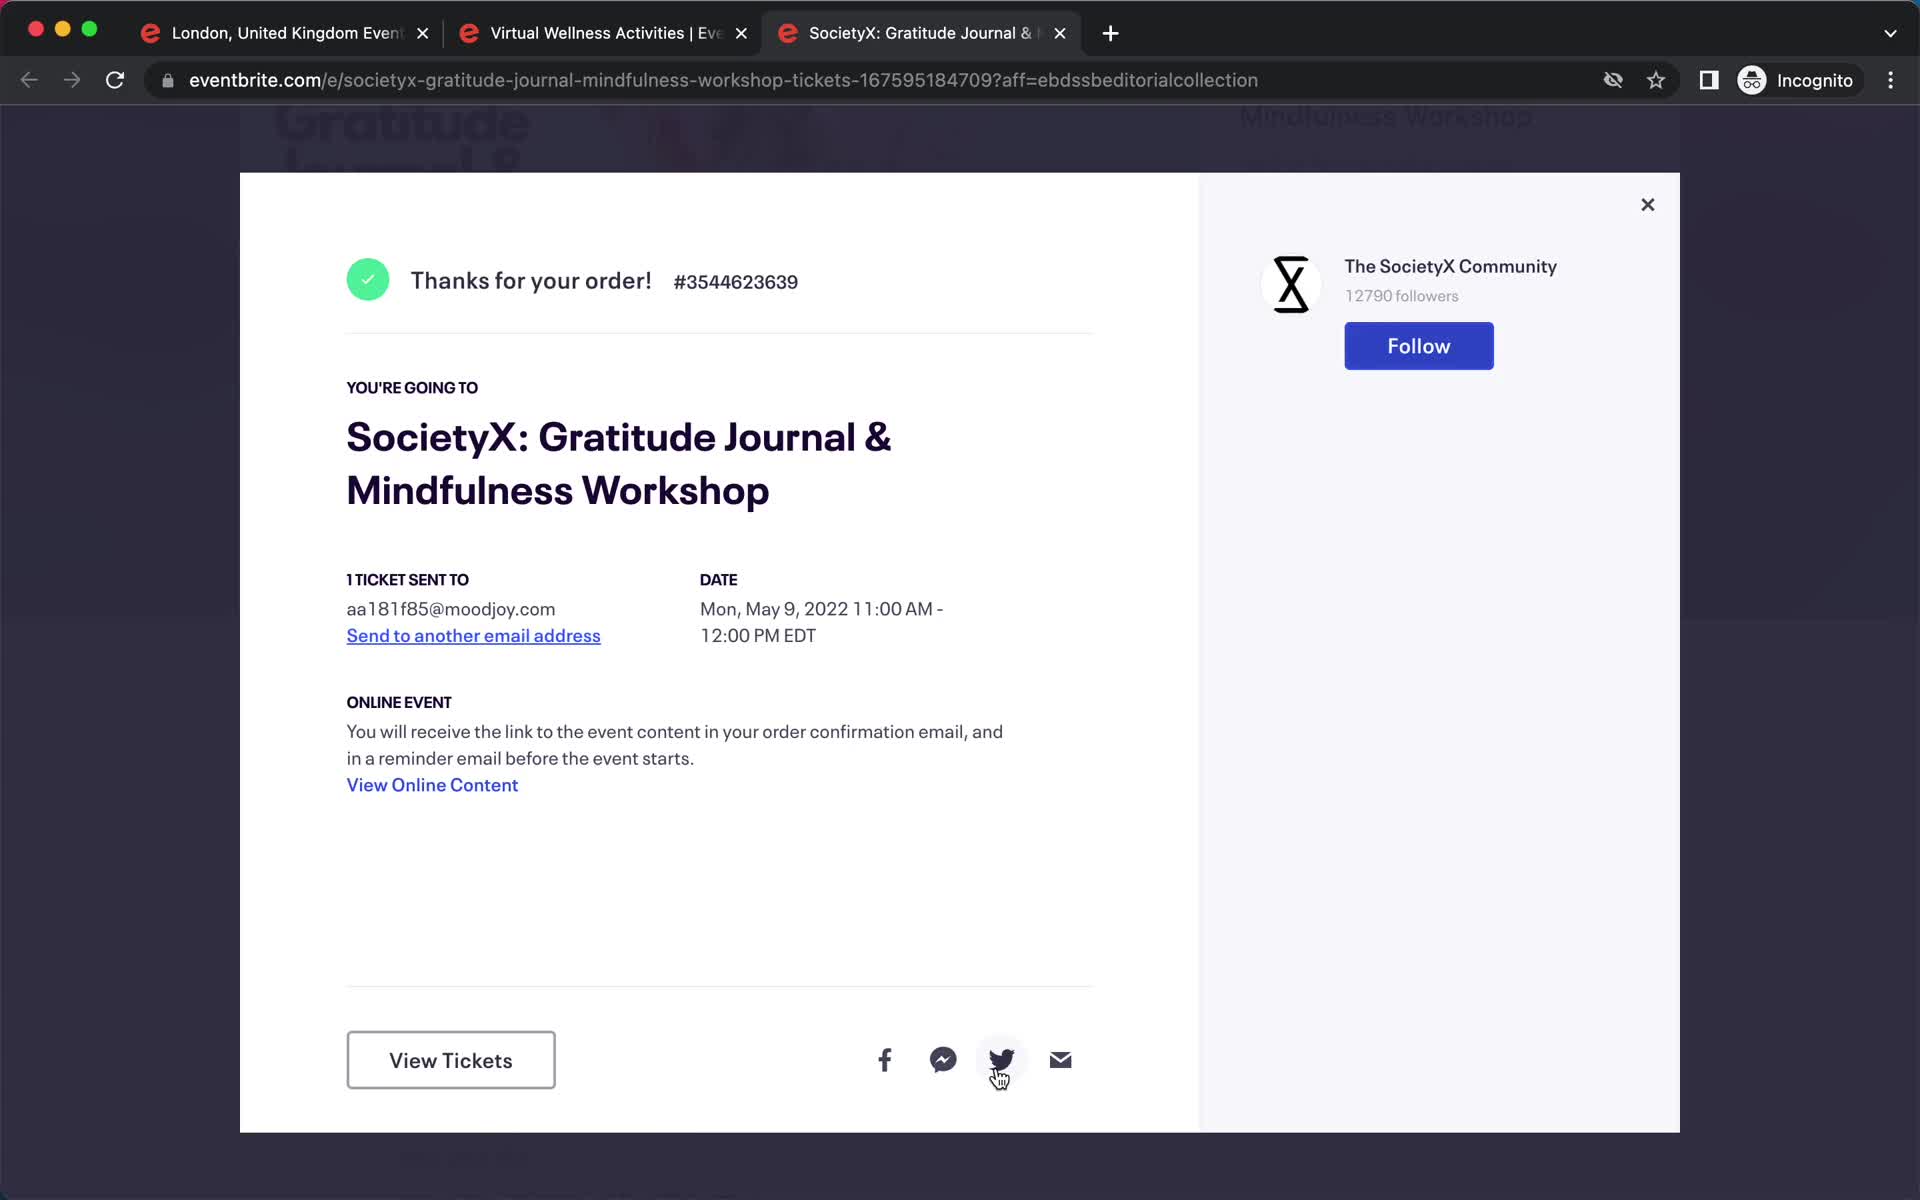Viewport: 1920px width, 1200px height.
Task: Click the View Online Content link
Action: pyautogui.click(x=433, y=784)
